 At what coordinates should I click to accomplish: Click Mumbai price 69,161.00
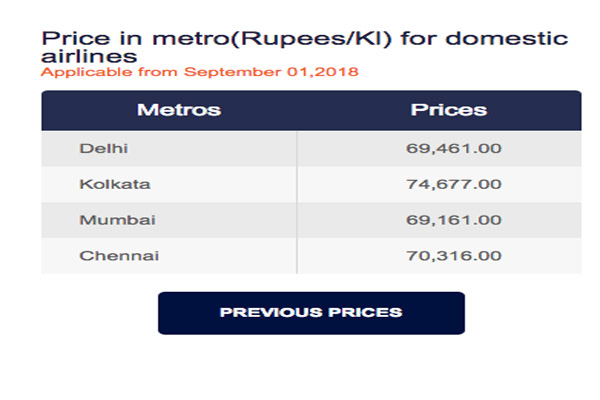point(453,220)
